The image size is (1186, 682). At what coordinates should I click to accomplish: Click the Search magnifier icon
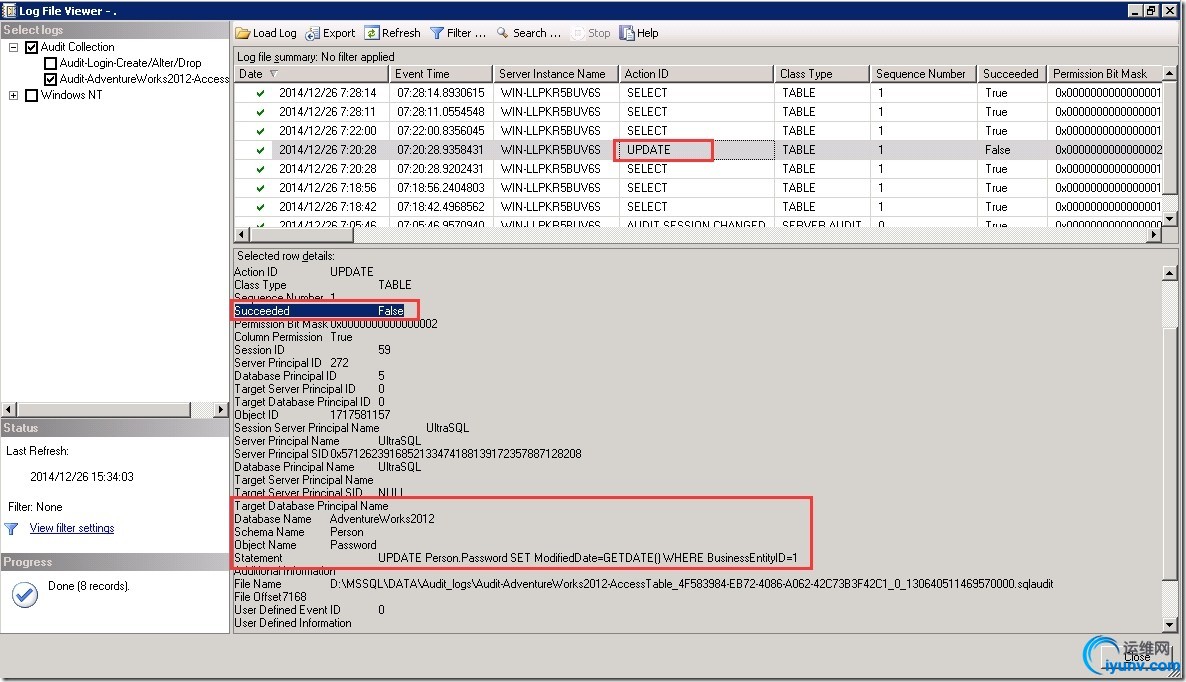503,33
